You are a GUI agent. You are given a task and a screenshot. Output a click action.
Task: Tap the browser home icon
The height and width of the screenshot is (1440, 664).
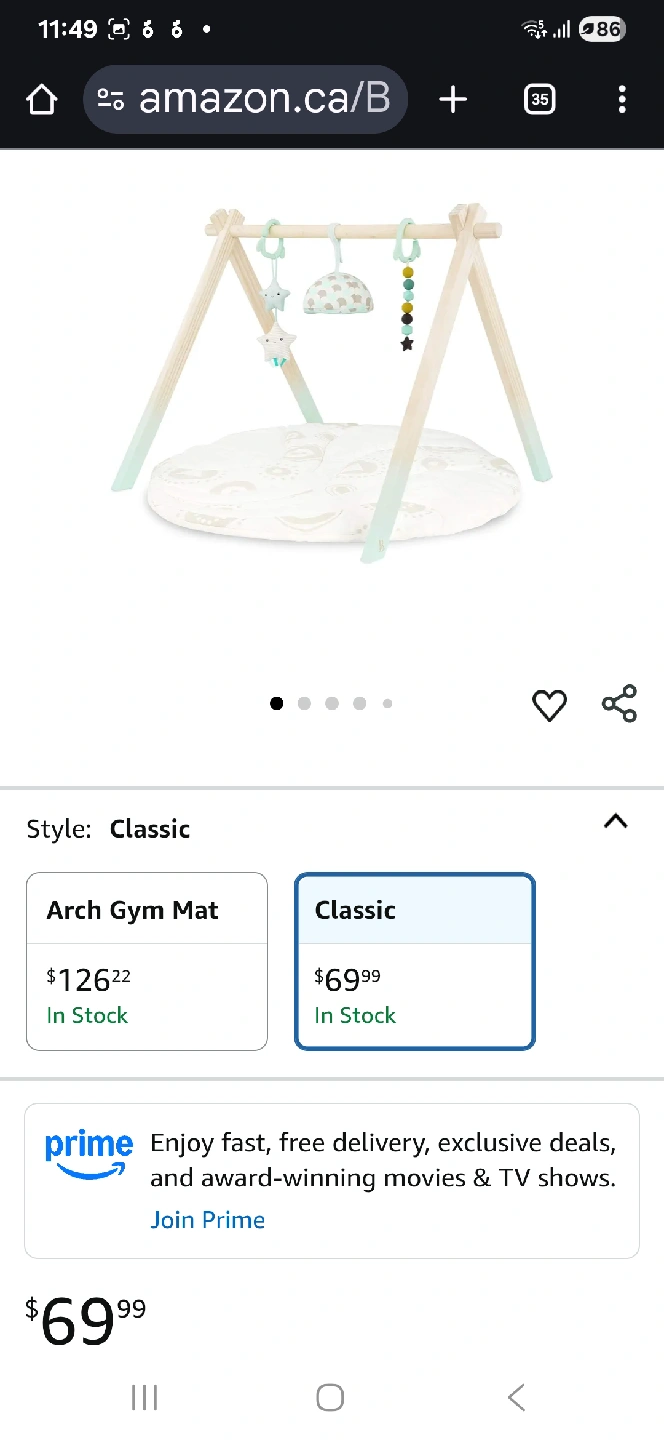pyautogui.click(x=42, y=99)
